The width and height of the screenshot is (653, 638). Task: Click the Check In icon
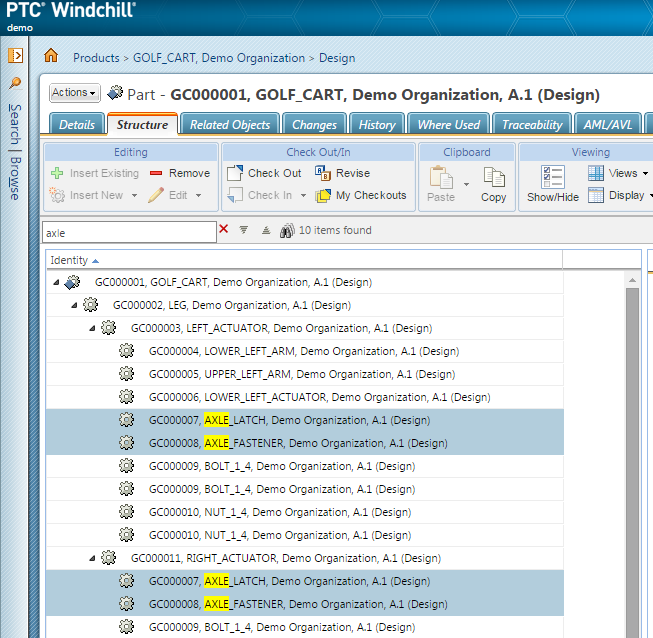click(235, 195)
